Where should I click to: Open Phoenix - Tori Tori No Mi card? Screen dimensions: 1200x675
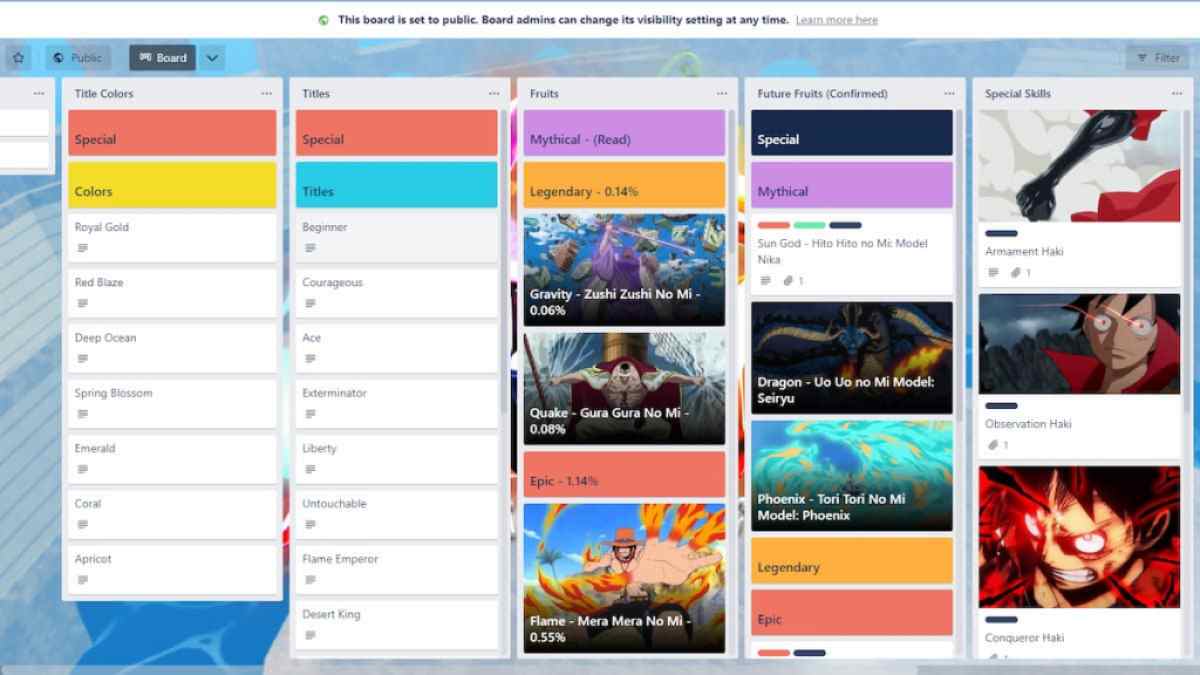(x=852, y=475)
